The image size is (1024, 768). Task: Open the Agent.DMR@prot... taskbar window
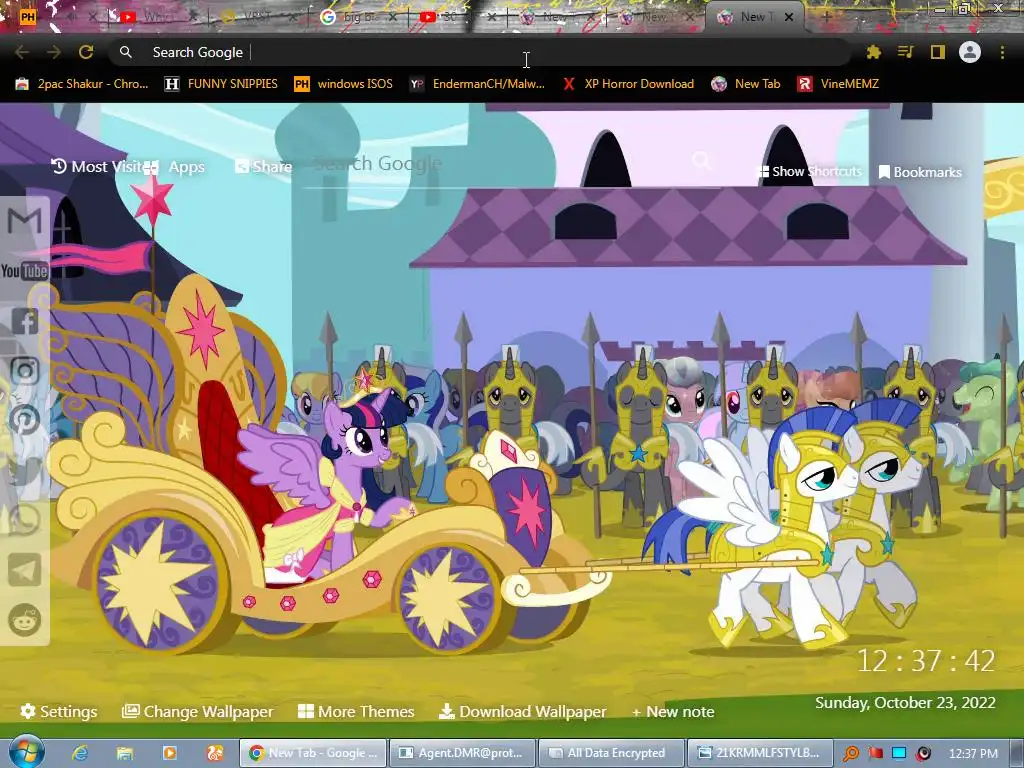(462, 753)
